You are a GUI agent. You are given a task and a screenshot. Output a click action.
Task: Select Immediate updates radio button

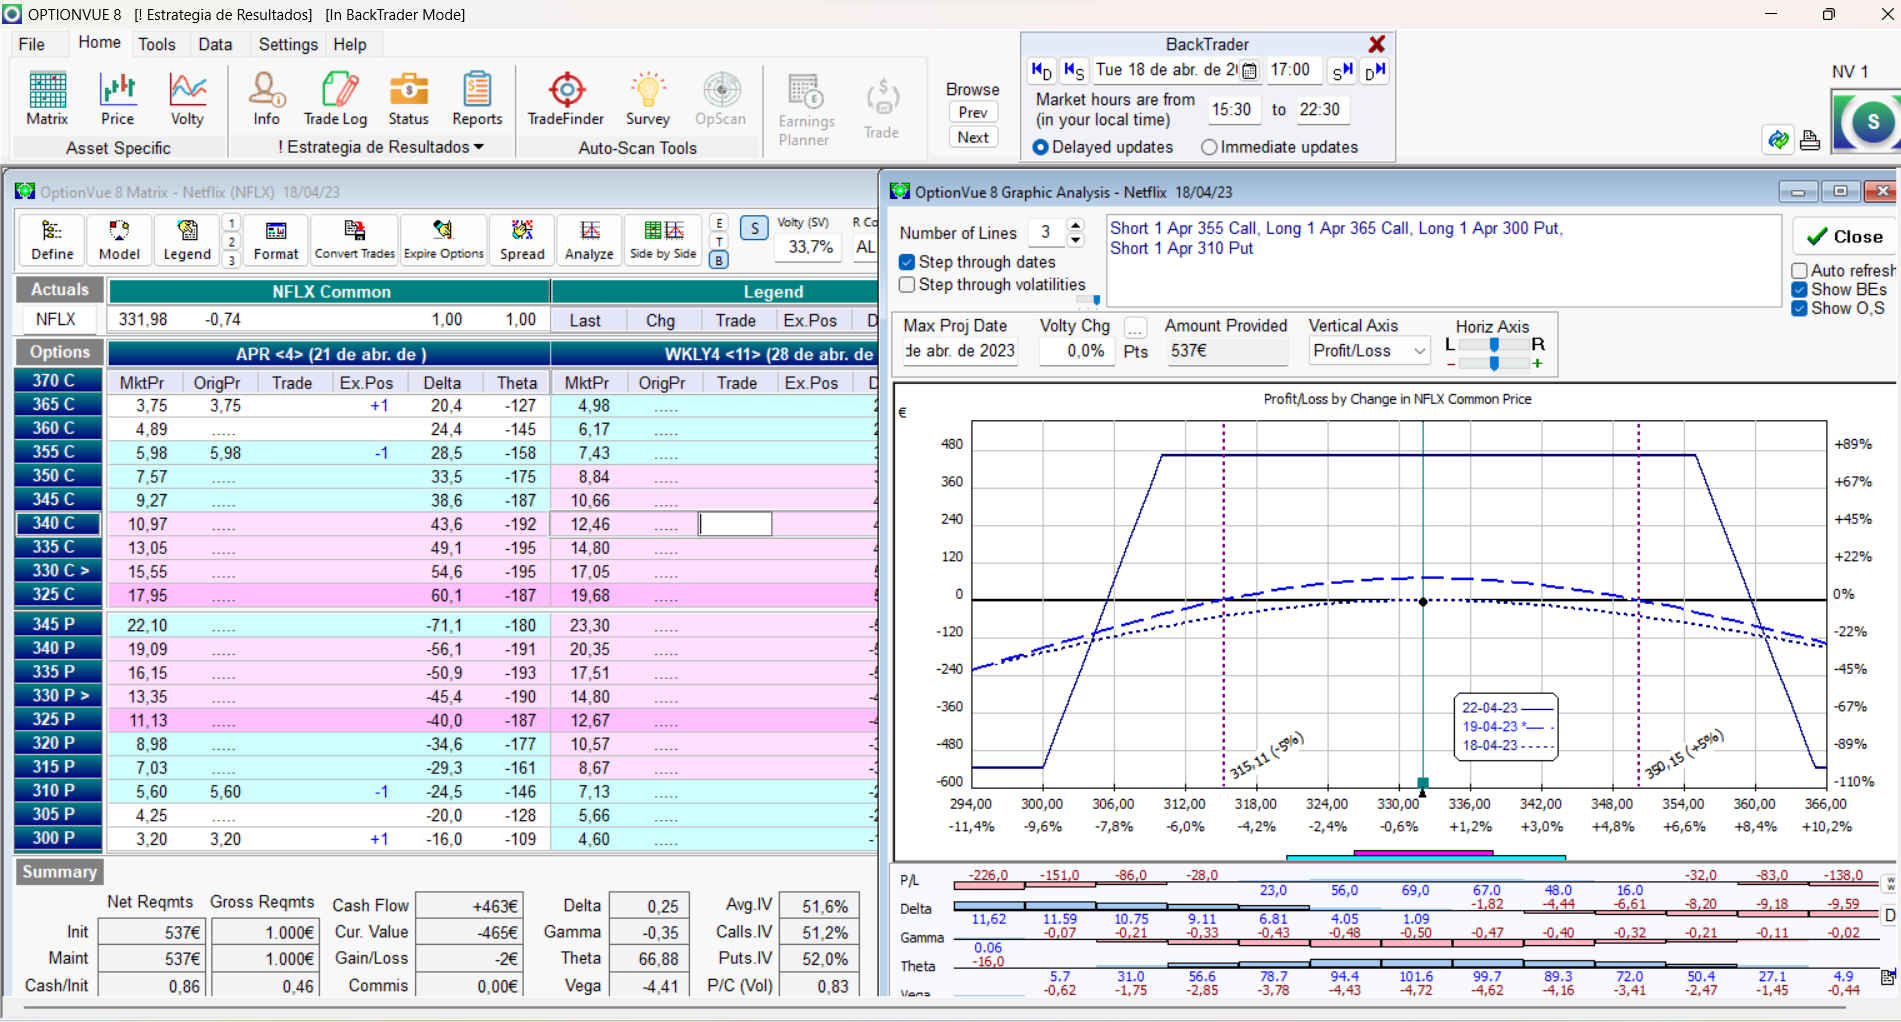click(x=1209, y=147)
